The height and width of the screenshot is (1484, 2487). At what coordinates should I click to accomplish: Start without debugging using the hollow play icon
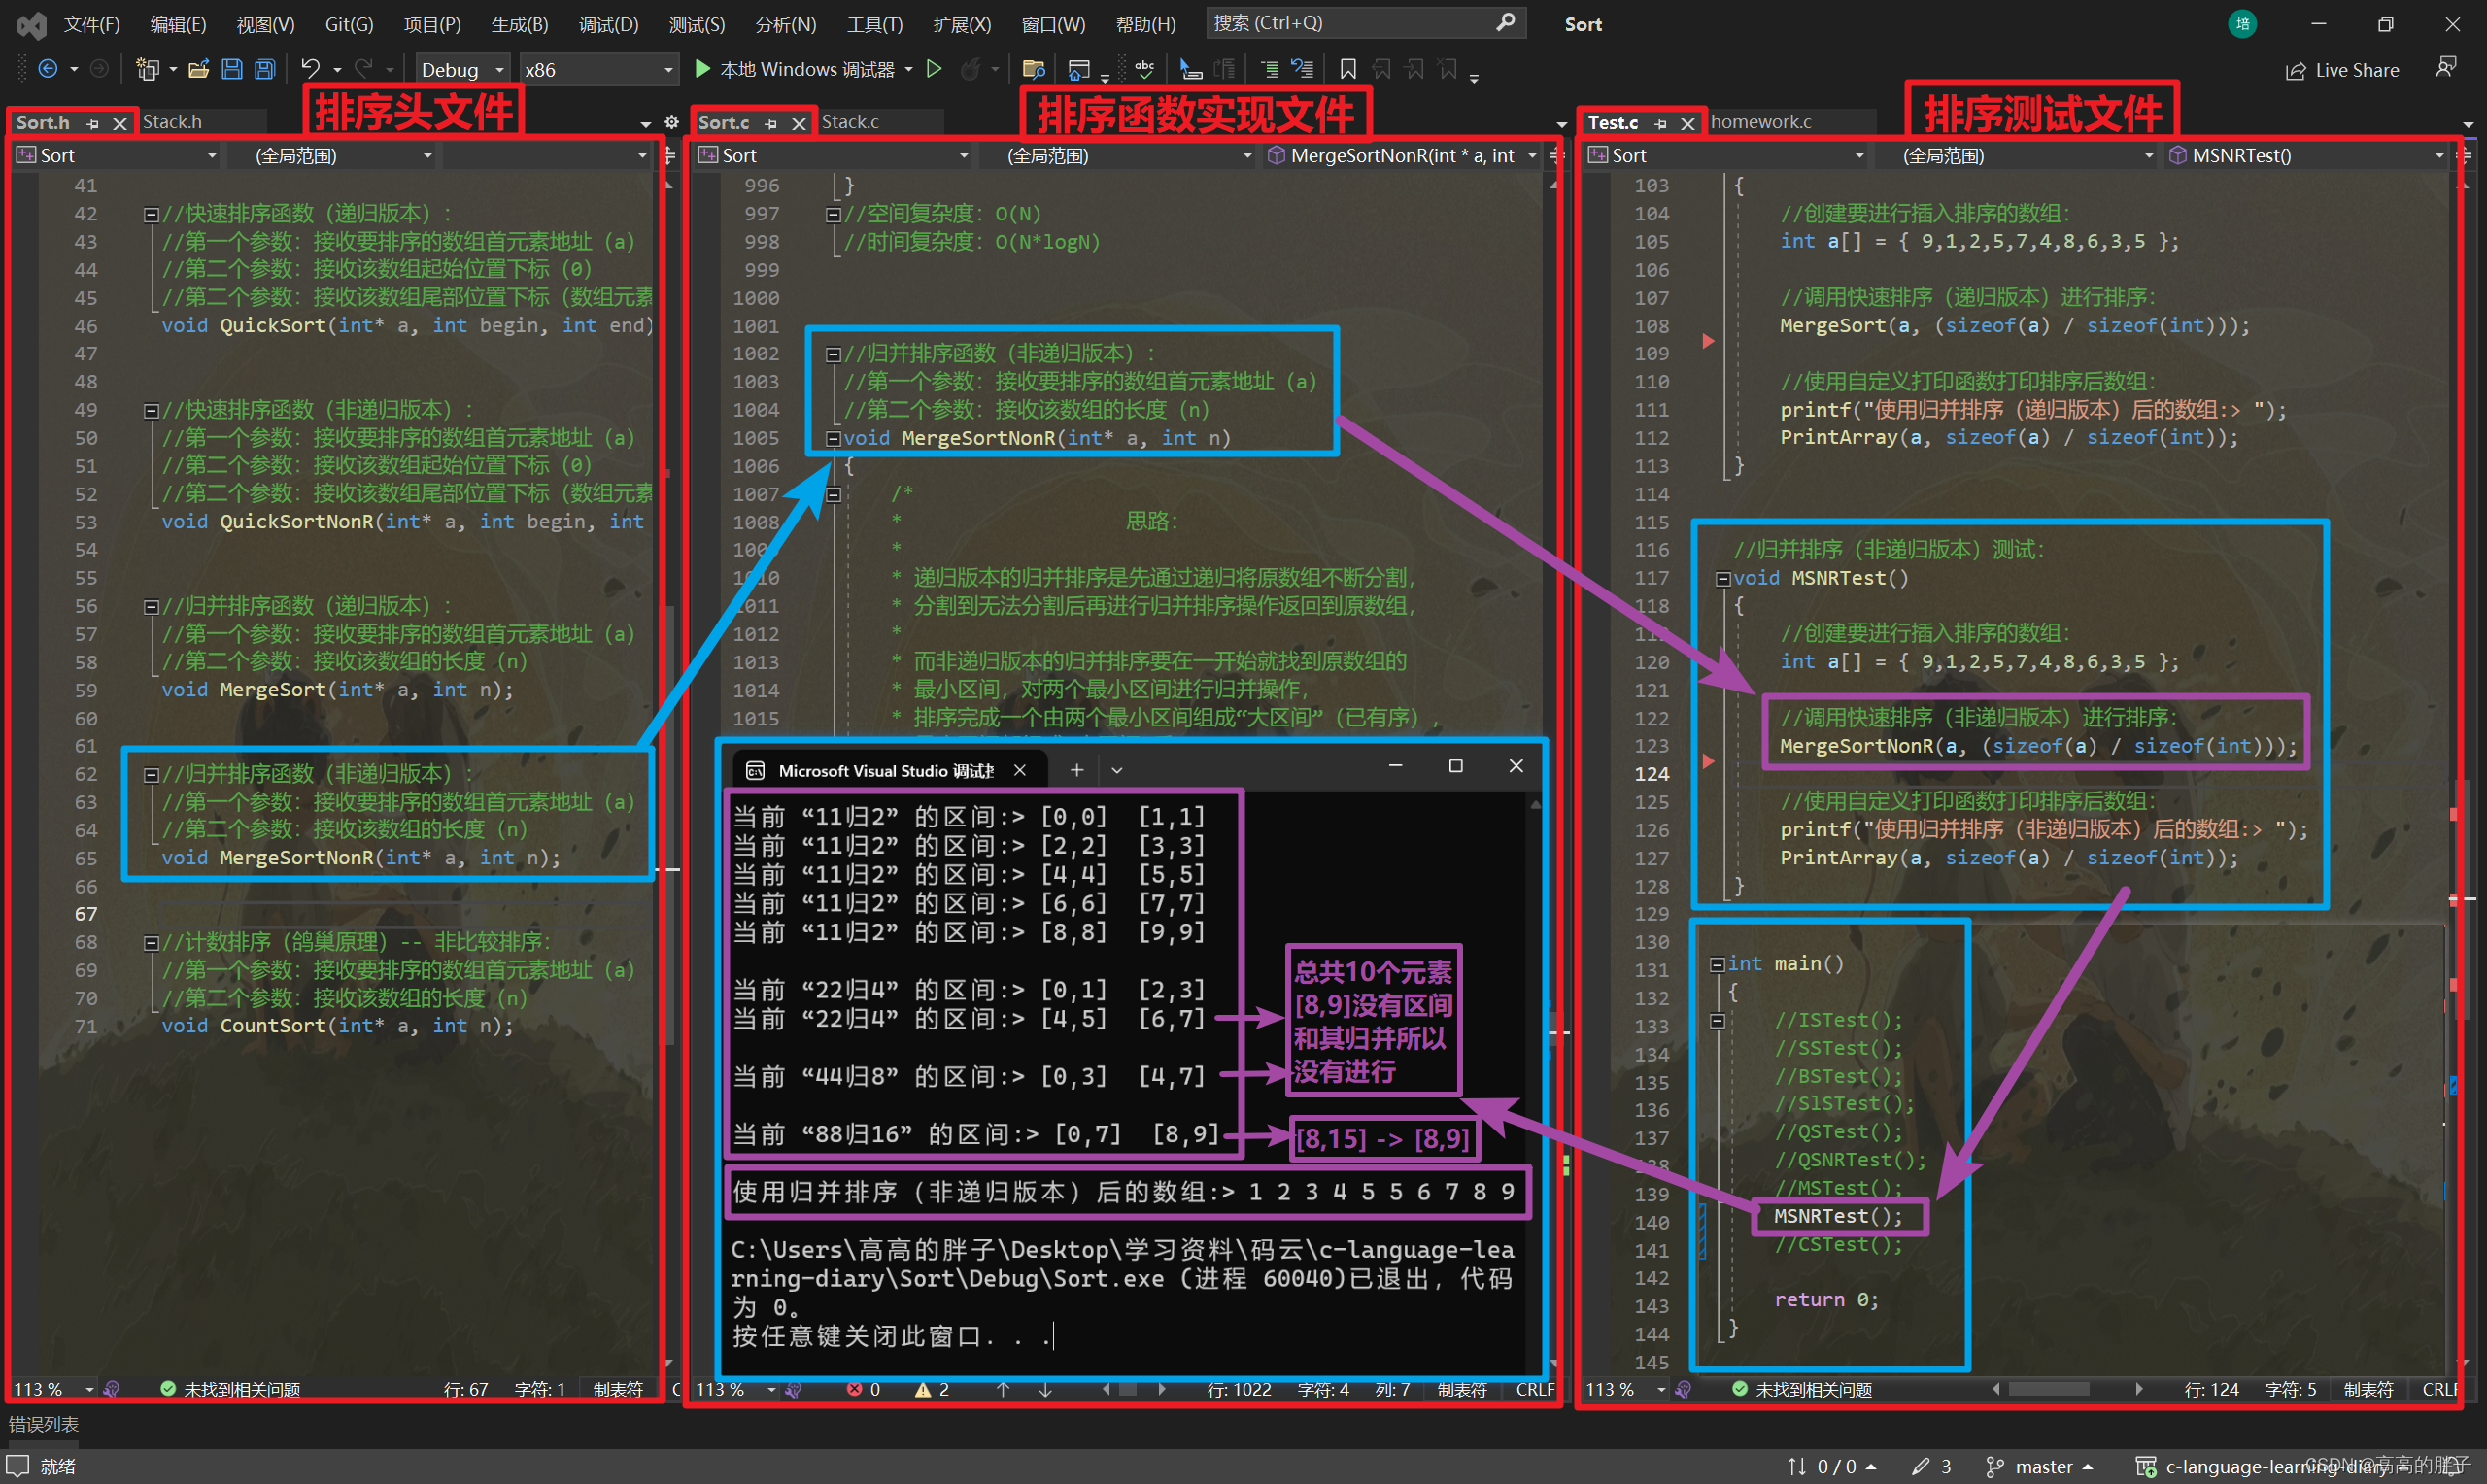[x=934, y=69]
